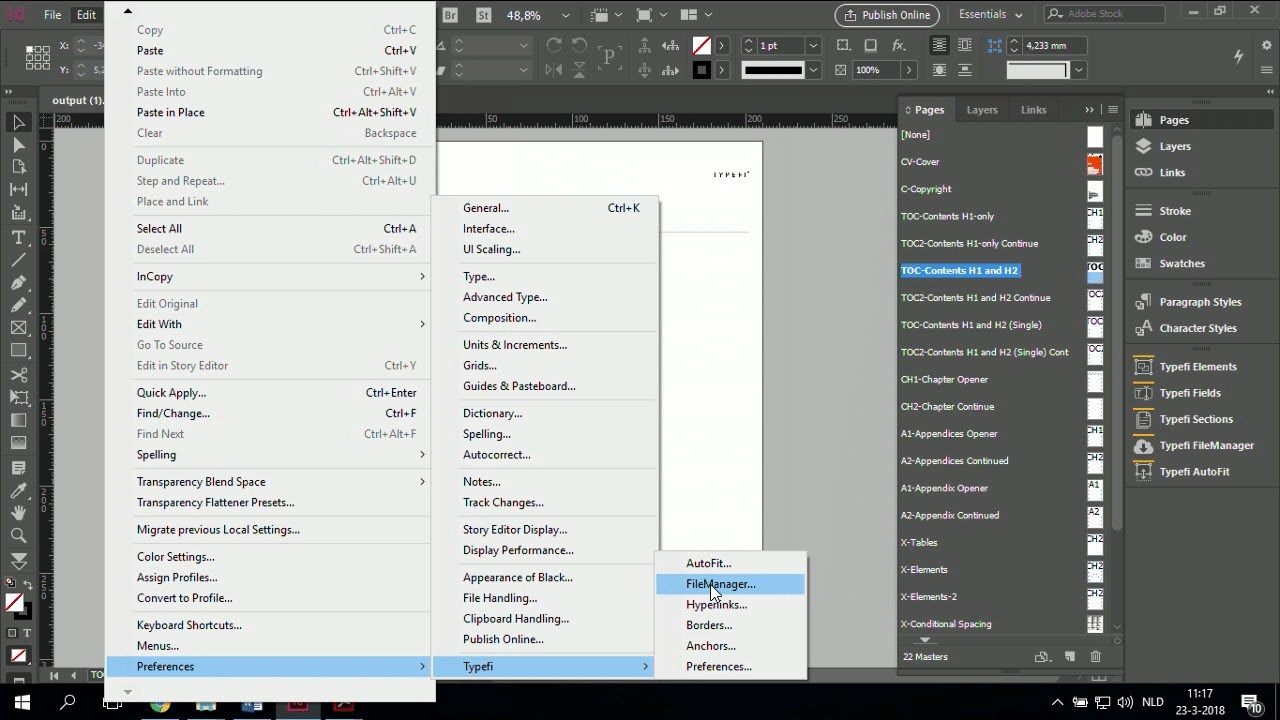Select the Eyedropper tool
Image resolution: width=1280 pixels, height=720 pixels.
pyautogui.click(x=19, y=490)
